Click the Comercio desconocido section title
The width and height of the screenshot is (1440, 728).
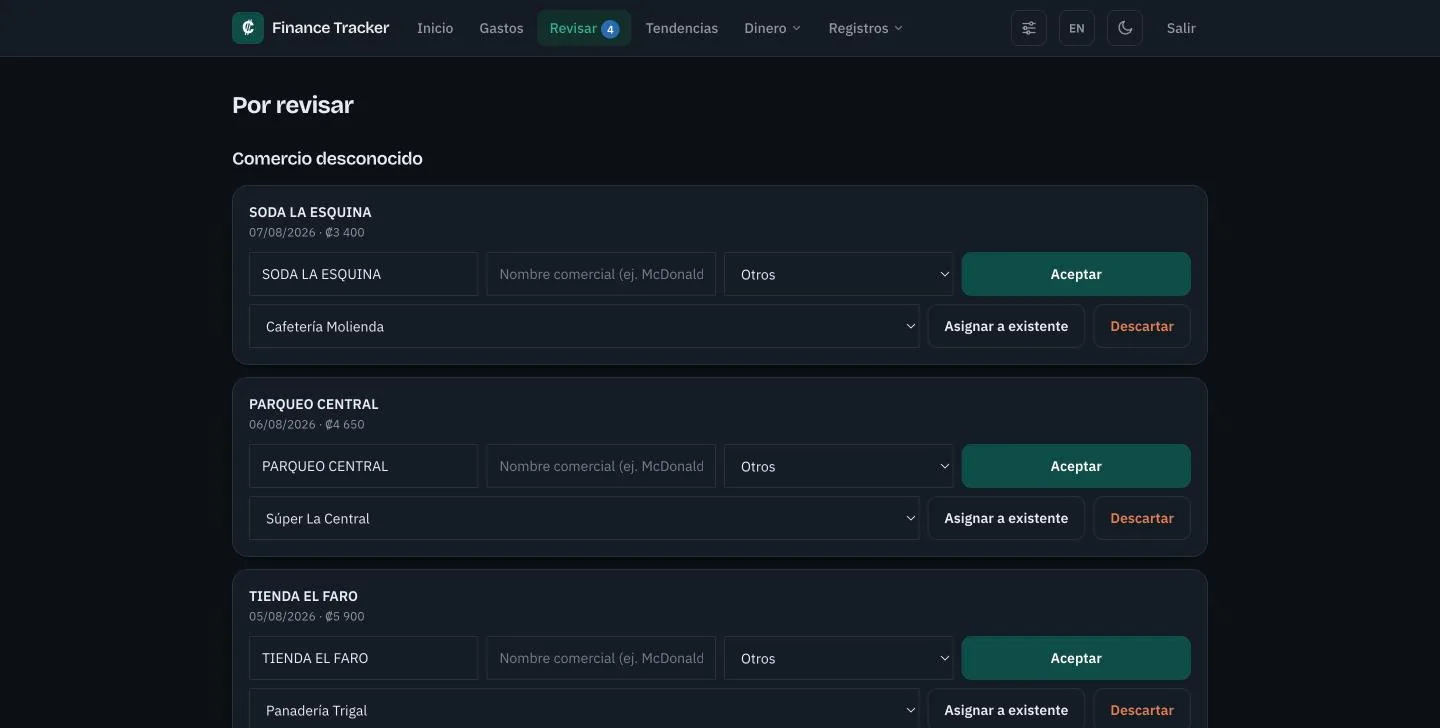(x=327, y=158)
